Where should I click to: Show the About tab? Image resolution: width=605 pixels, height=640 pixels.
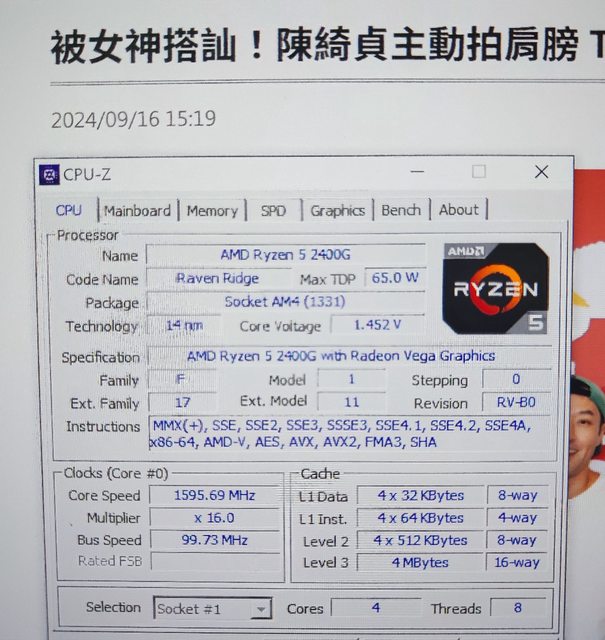point(458,210)
